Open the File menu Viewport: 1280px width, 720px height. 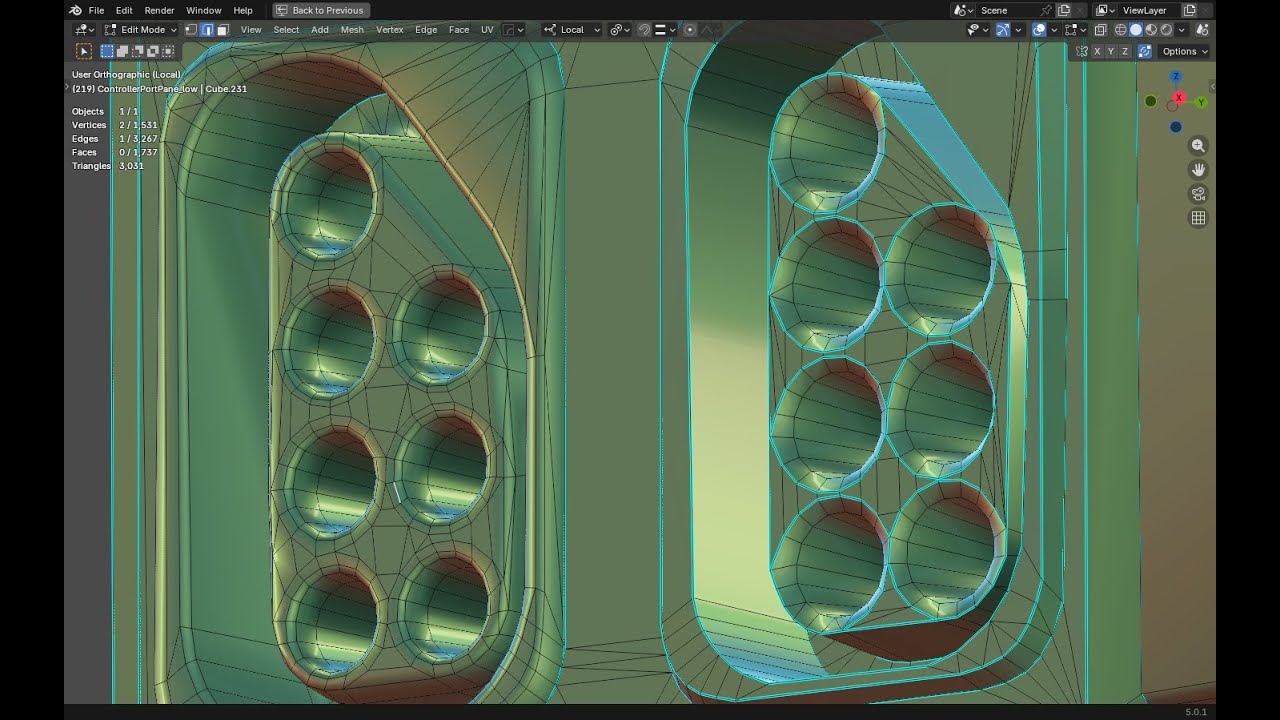pos(96,10)
